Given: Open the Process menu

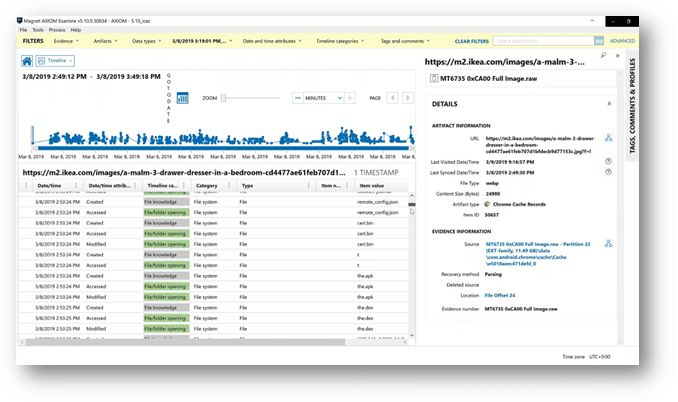Looking at the screenshot, I should [58, 30].
